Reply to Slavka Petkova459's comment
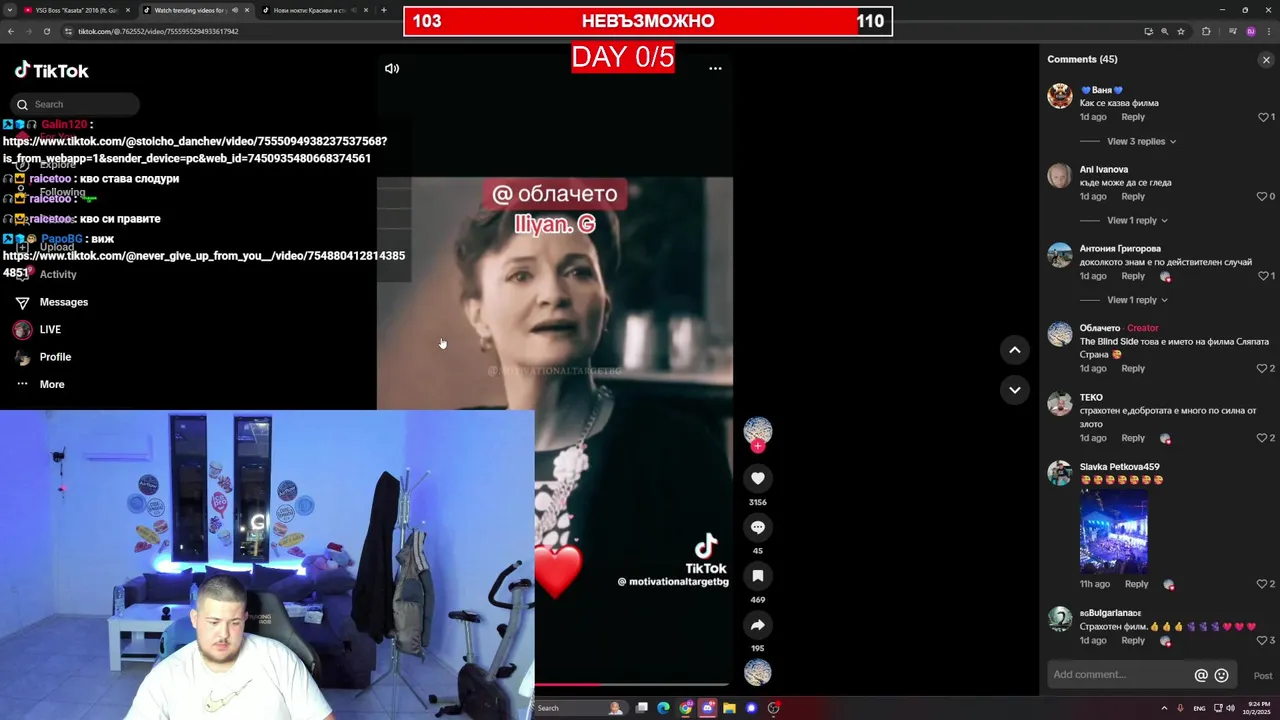 click(1137, 584)
